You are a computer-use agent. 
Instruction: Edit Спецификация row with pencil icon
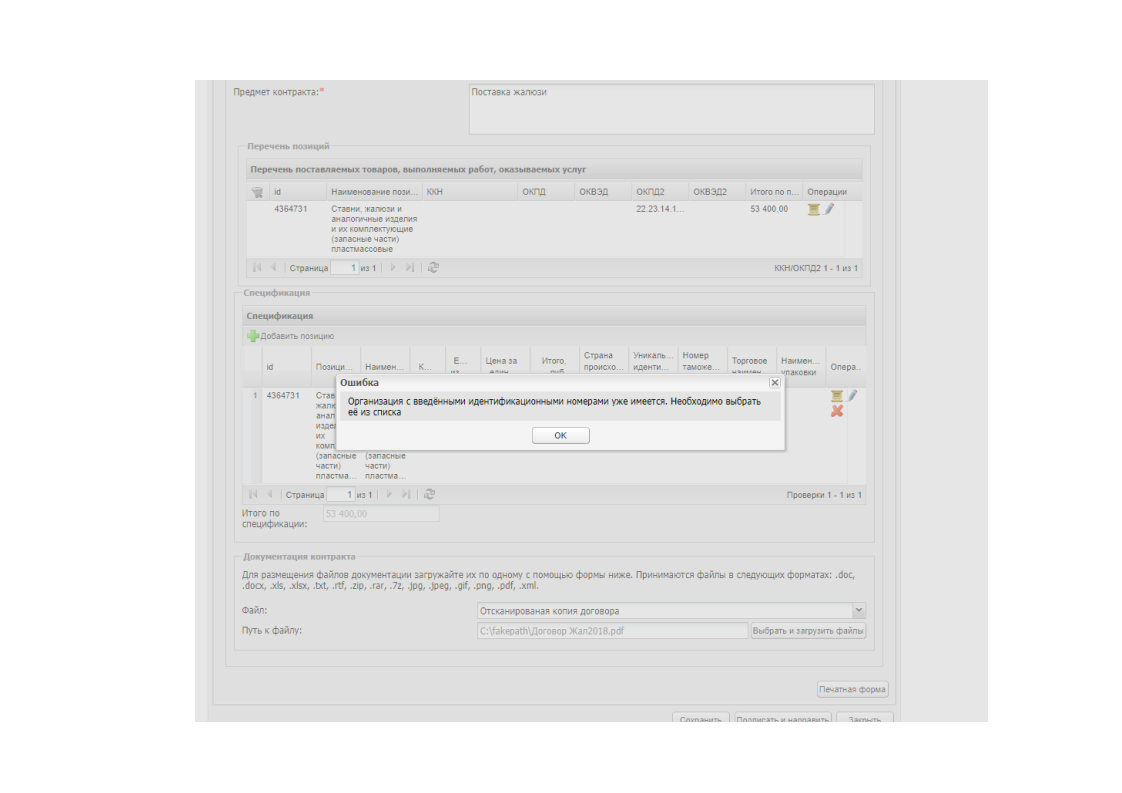point(852,395)
